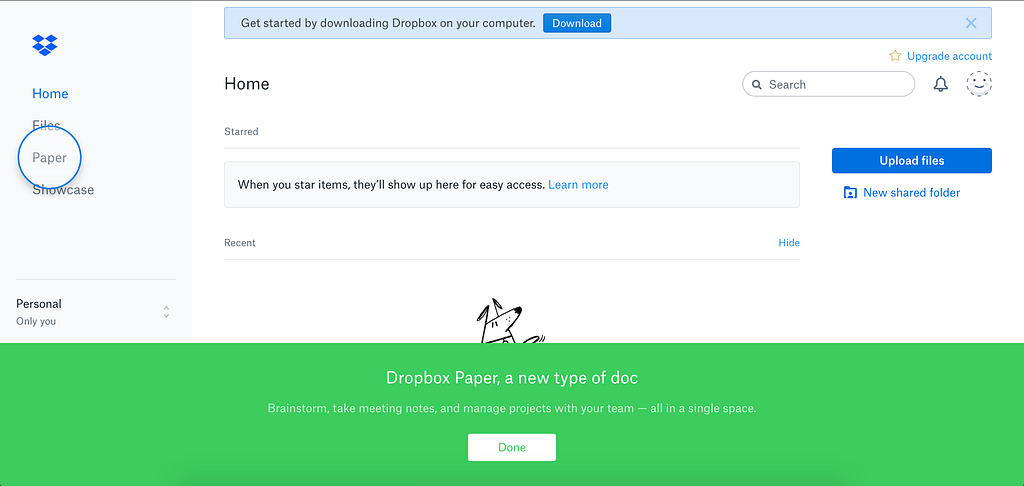Click the Upgrade account star icon
The image size is (1024, 486).
(895, 56)
